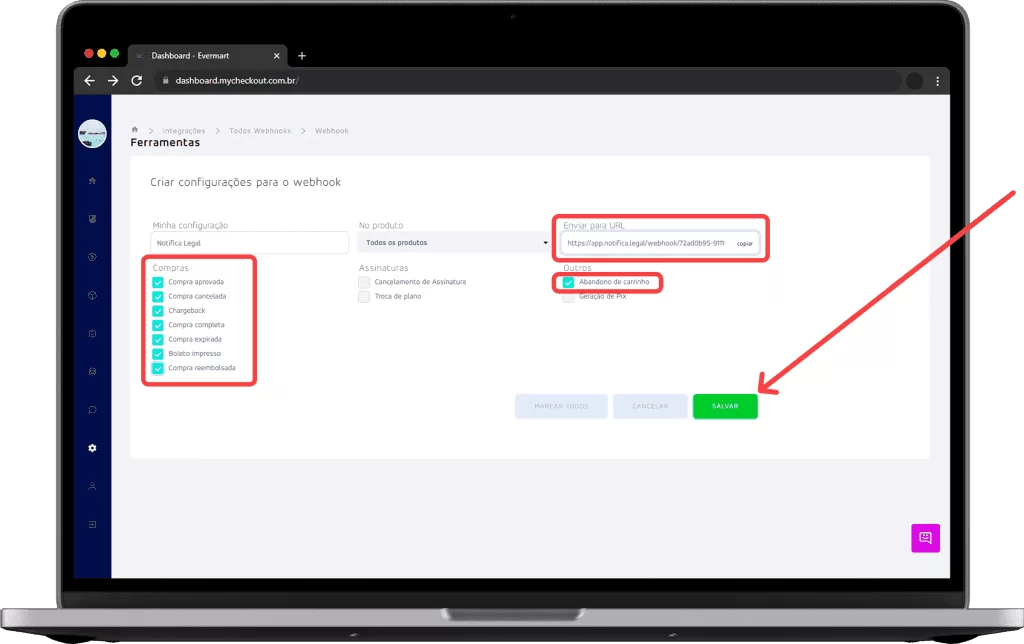This screenshot has width=1024, height=644.
Task: Click the profile avatar atop the sidebar
Action: [92, 133]
